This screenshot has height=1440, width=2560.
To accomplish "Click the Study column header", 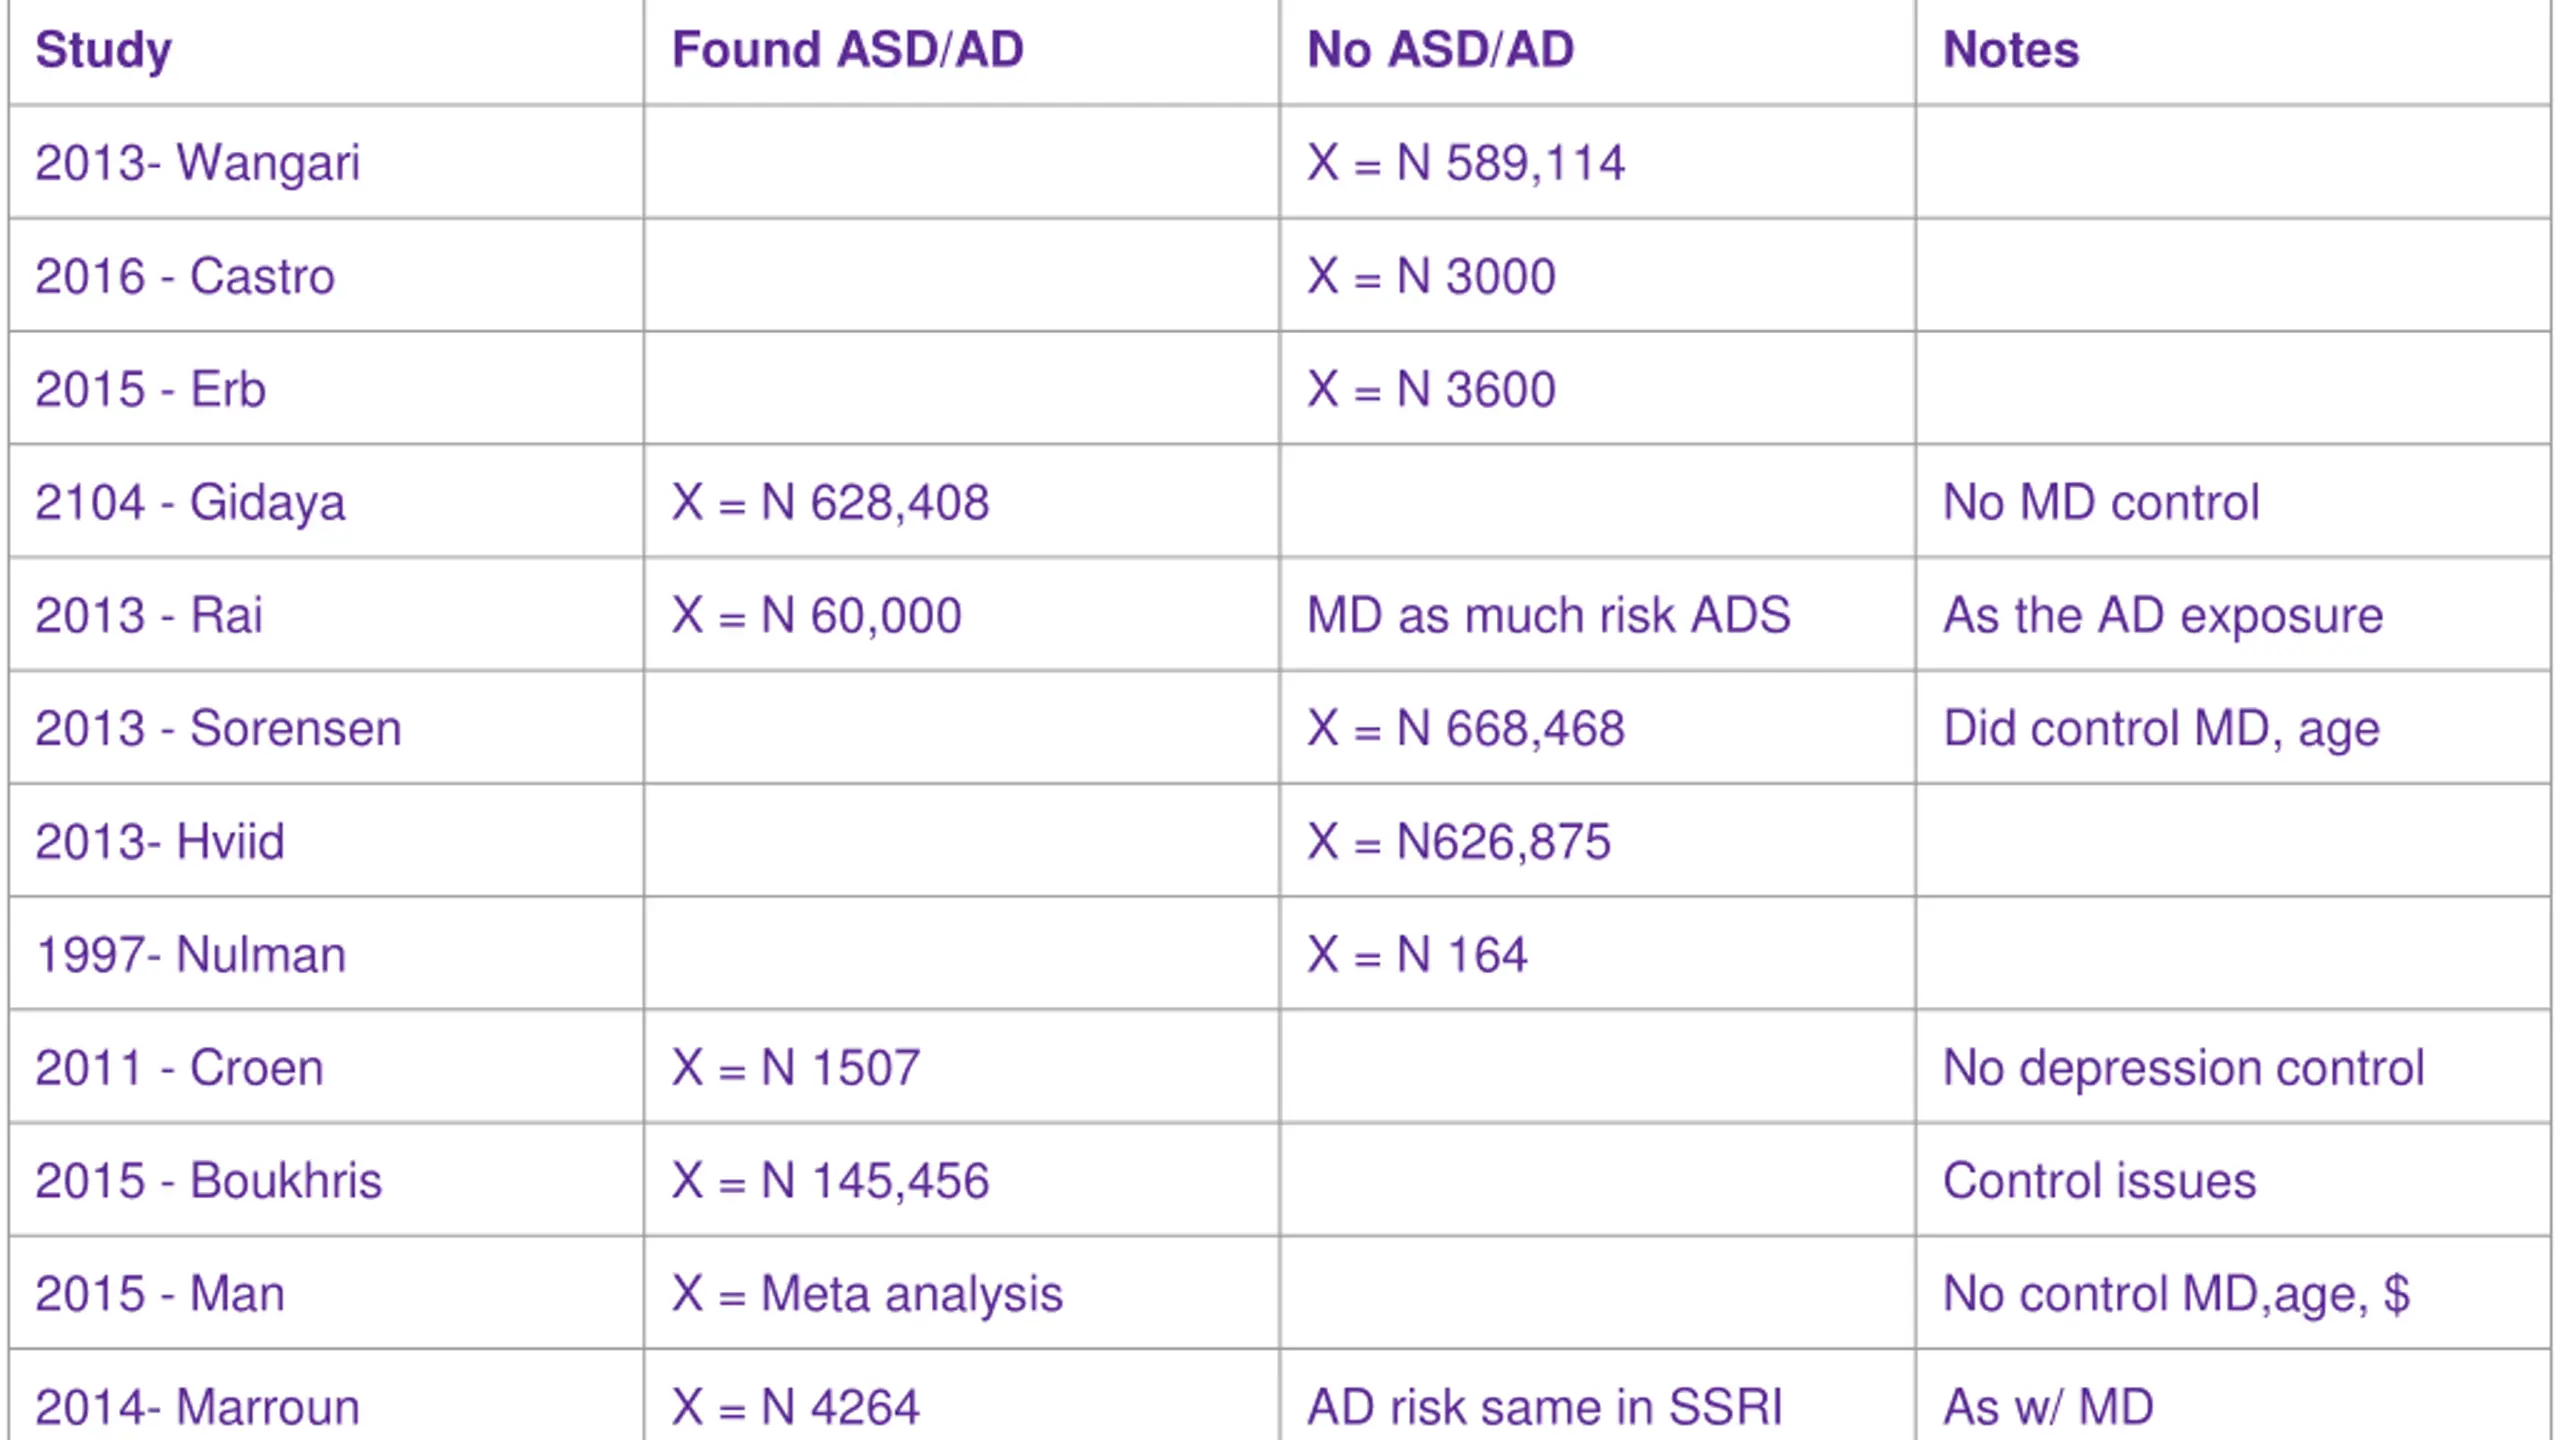I will pyautogui.click(x=104, y=50).
